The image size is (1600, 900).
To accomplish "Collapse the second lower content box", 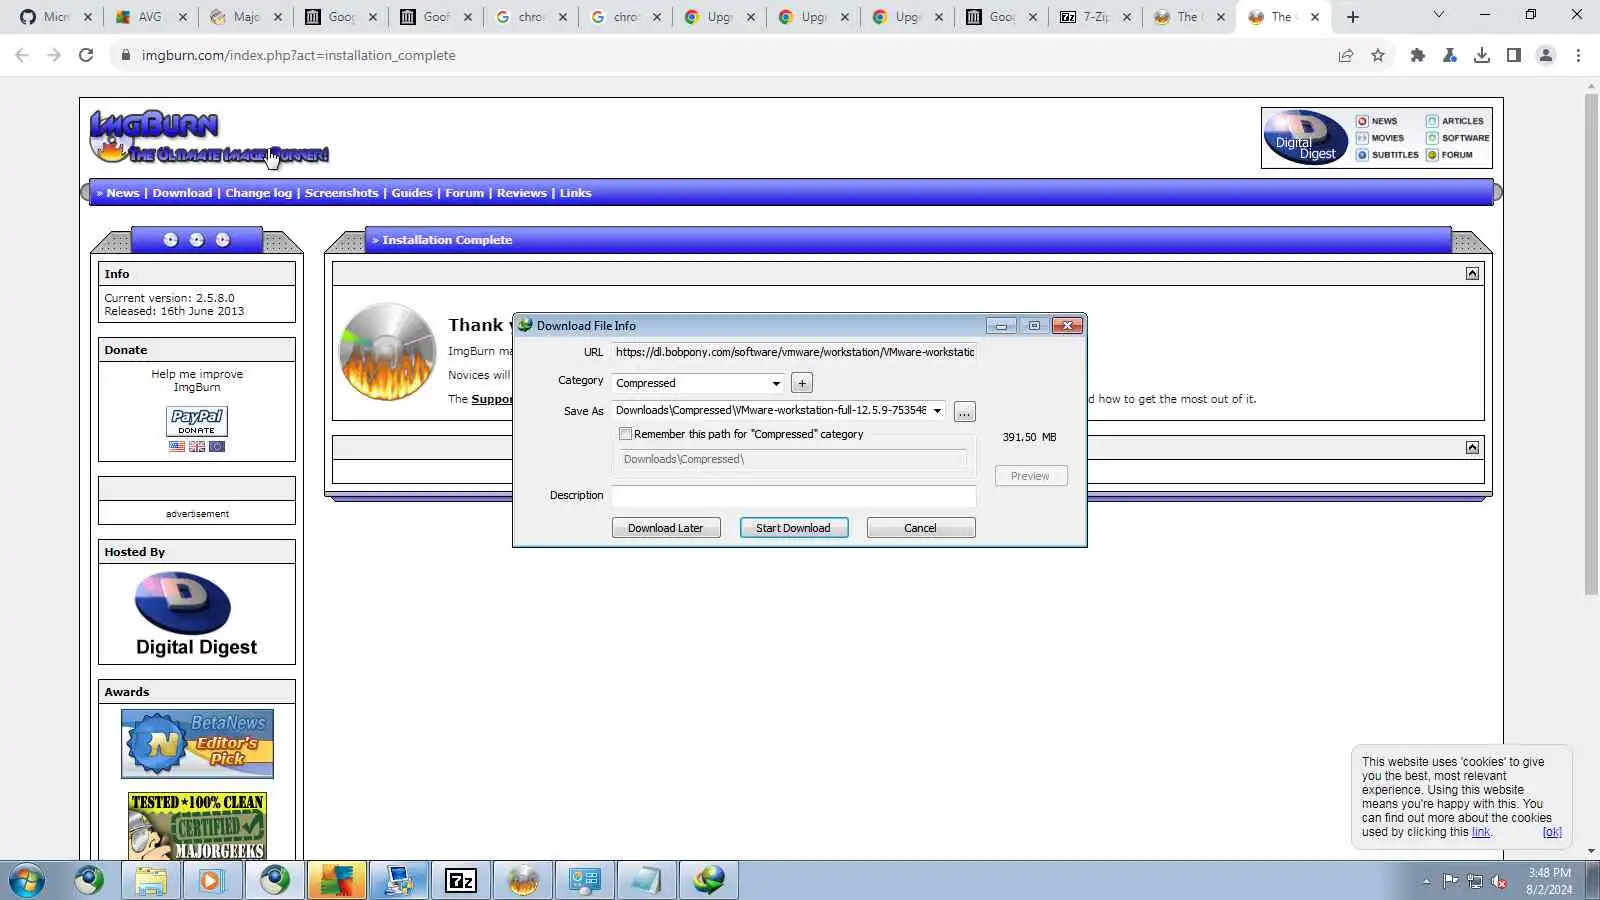I will tap(1472, 448).
